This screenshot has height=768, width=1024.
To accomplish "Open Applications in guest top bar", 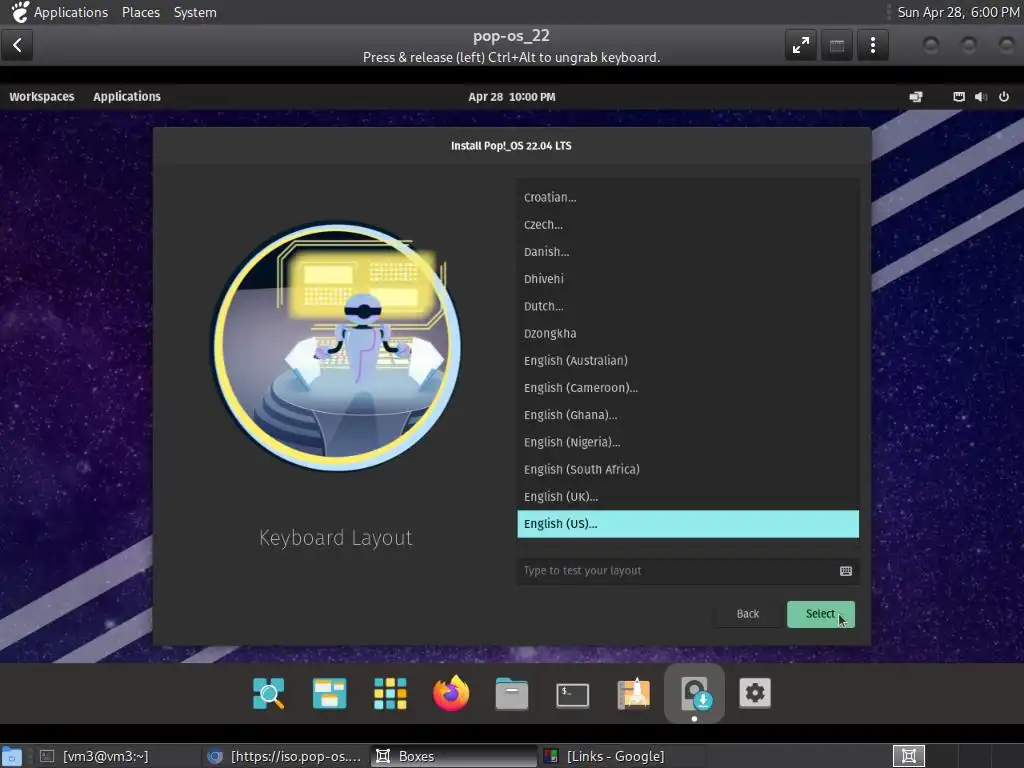I will tap(127, 97).
